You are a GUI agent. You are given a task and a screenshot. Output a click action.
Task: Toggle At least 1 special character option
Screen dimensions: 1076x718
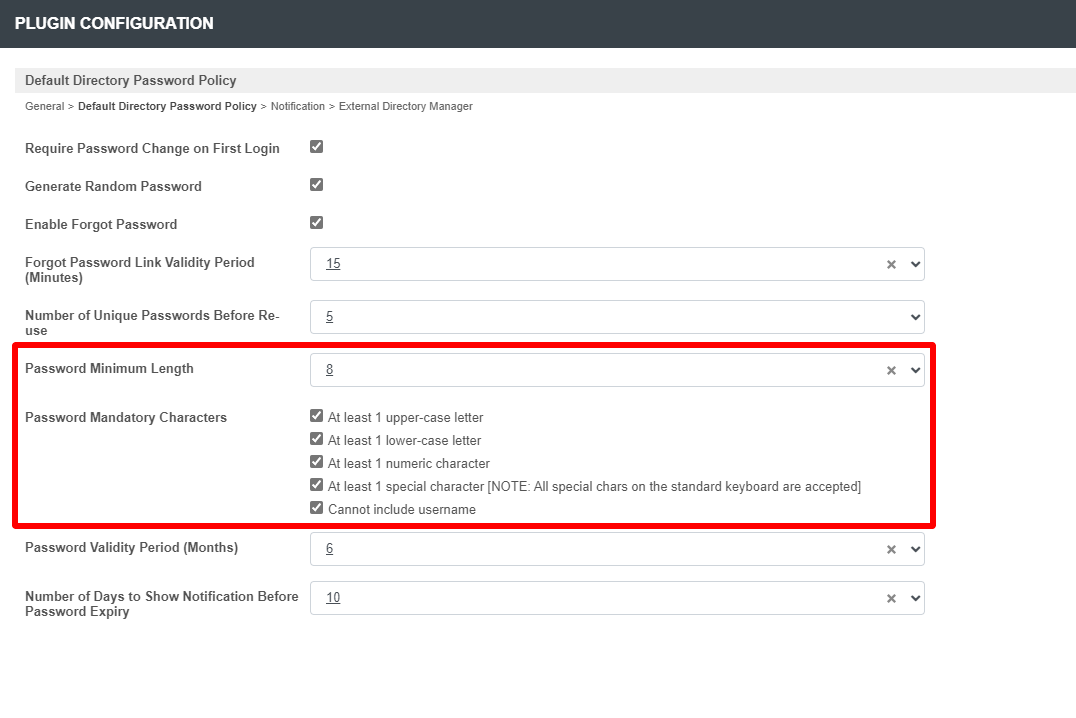coord(317,485)
